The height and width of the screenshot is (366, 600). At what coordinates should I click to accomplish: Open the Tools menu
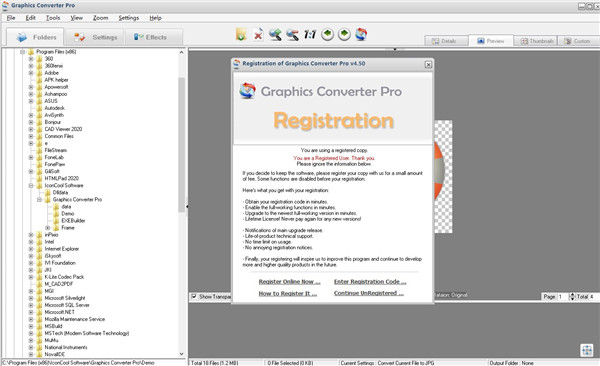click(53, 18)
